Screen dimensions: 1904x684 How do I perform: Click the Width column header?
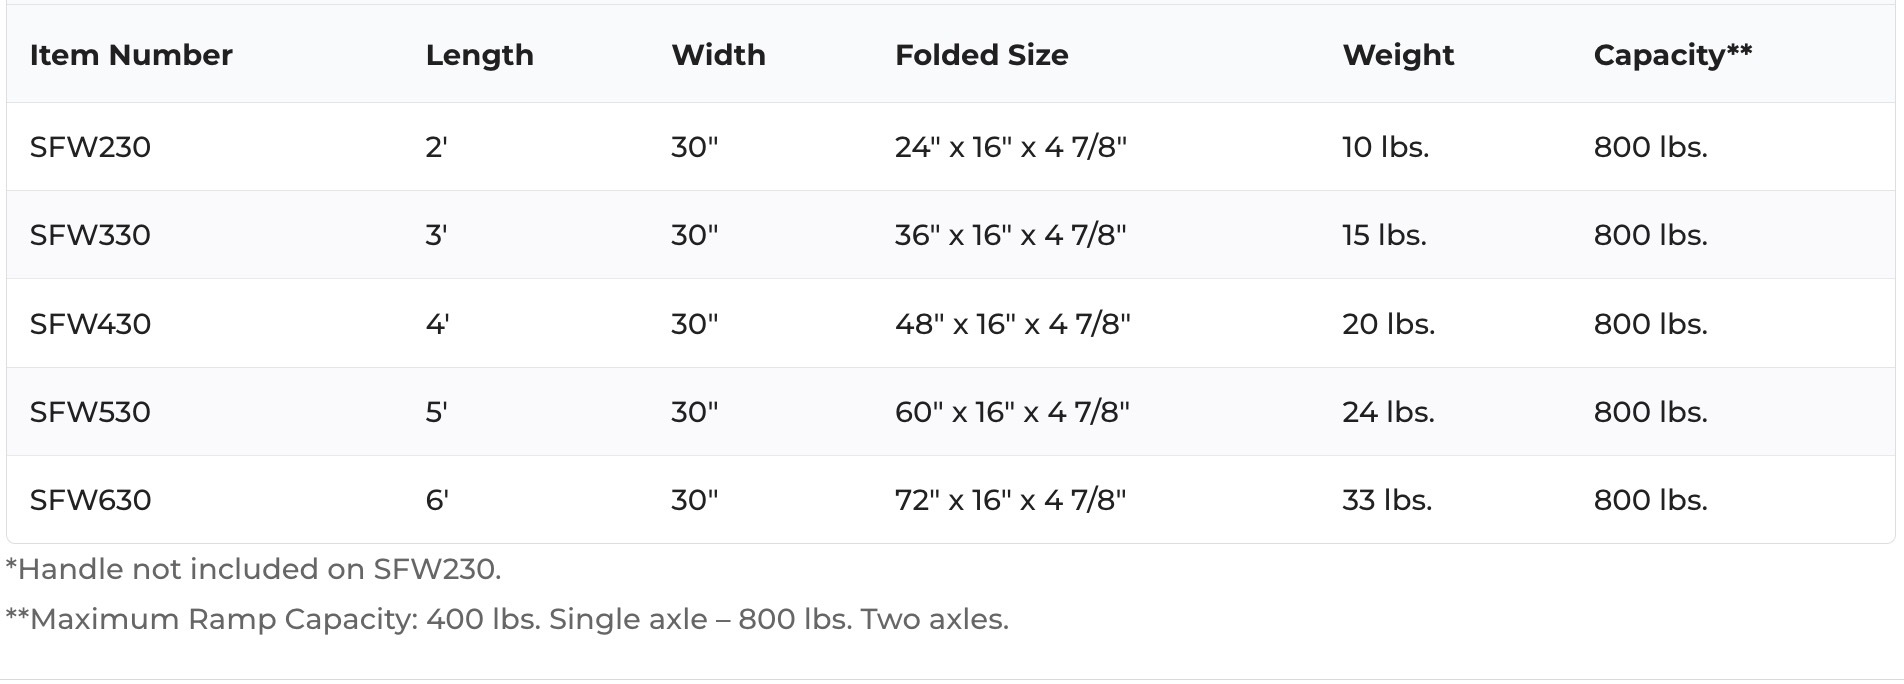[x=718, y=55]
